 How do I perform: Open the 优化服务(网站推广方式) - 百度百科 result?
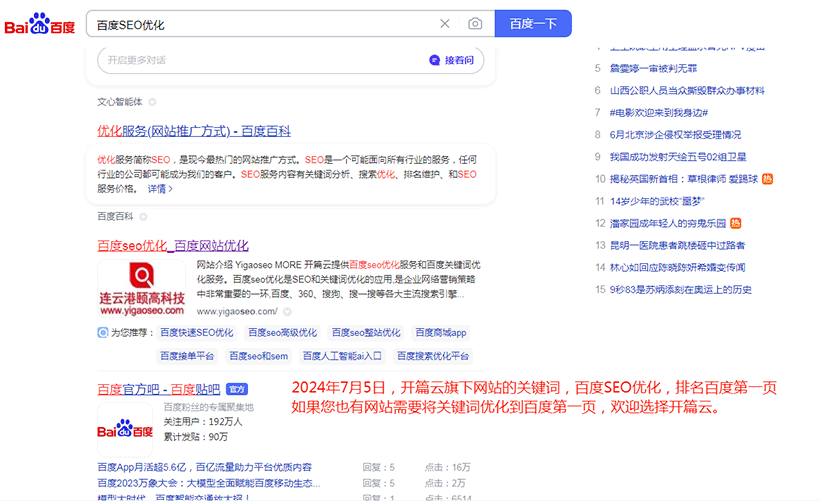193,131
